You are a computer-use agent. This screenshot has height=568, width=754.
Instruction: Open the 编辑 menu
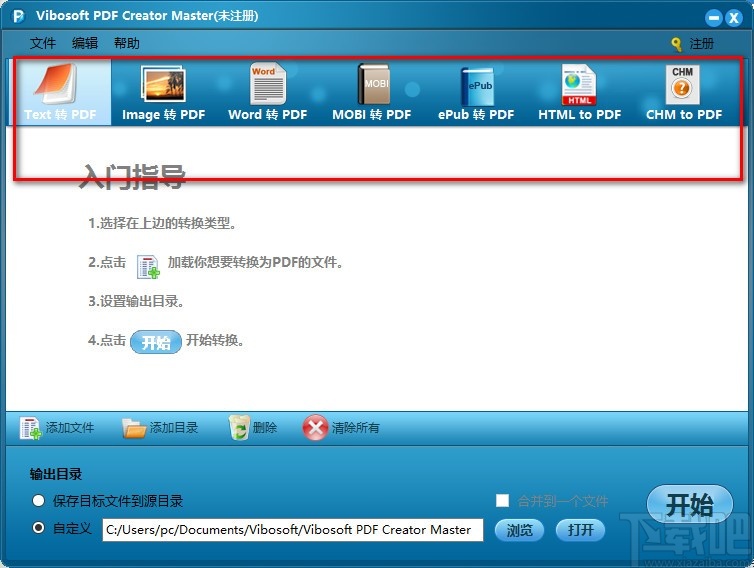pyautogui.click(x=85, y=43)
